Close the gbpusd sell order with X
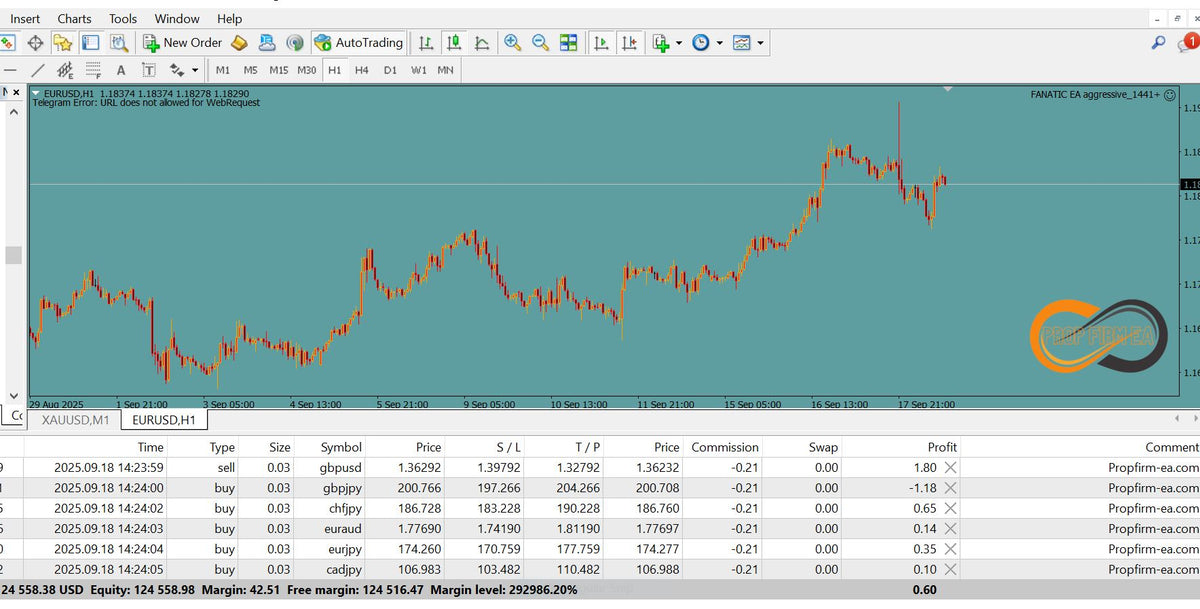1200x609 pixels. click(x=950, y=467)
